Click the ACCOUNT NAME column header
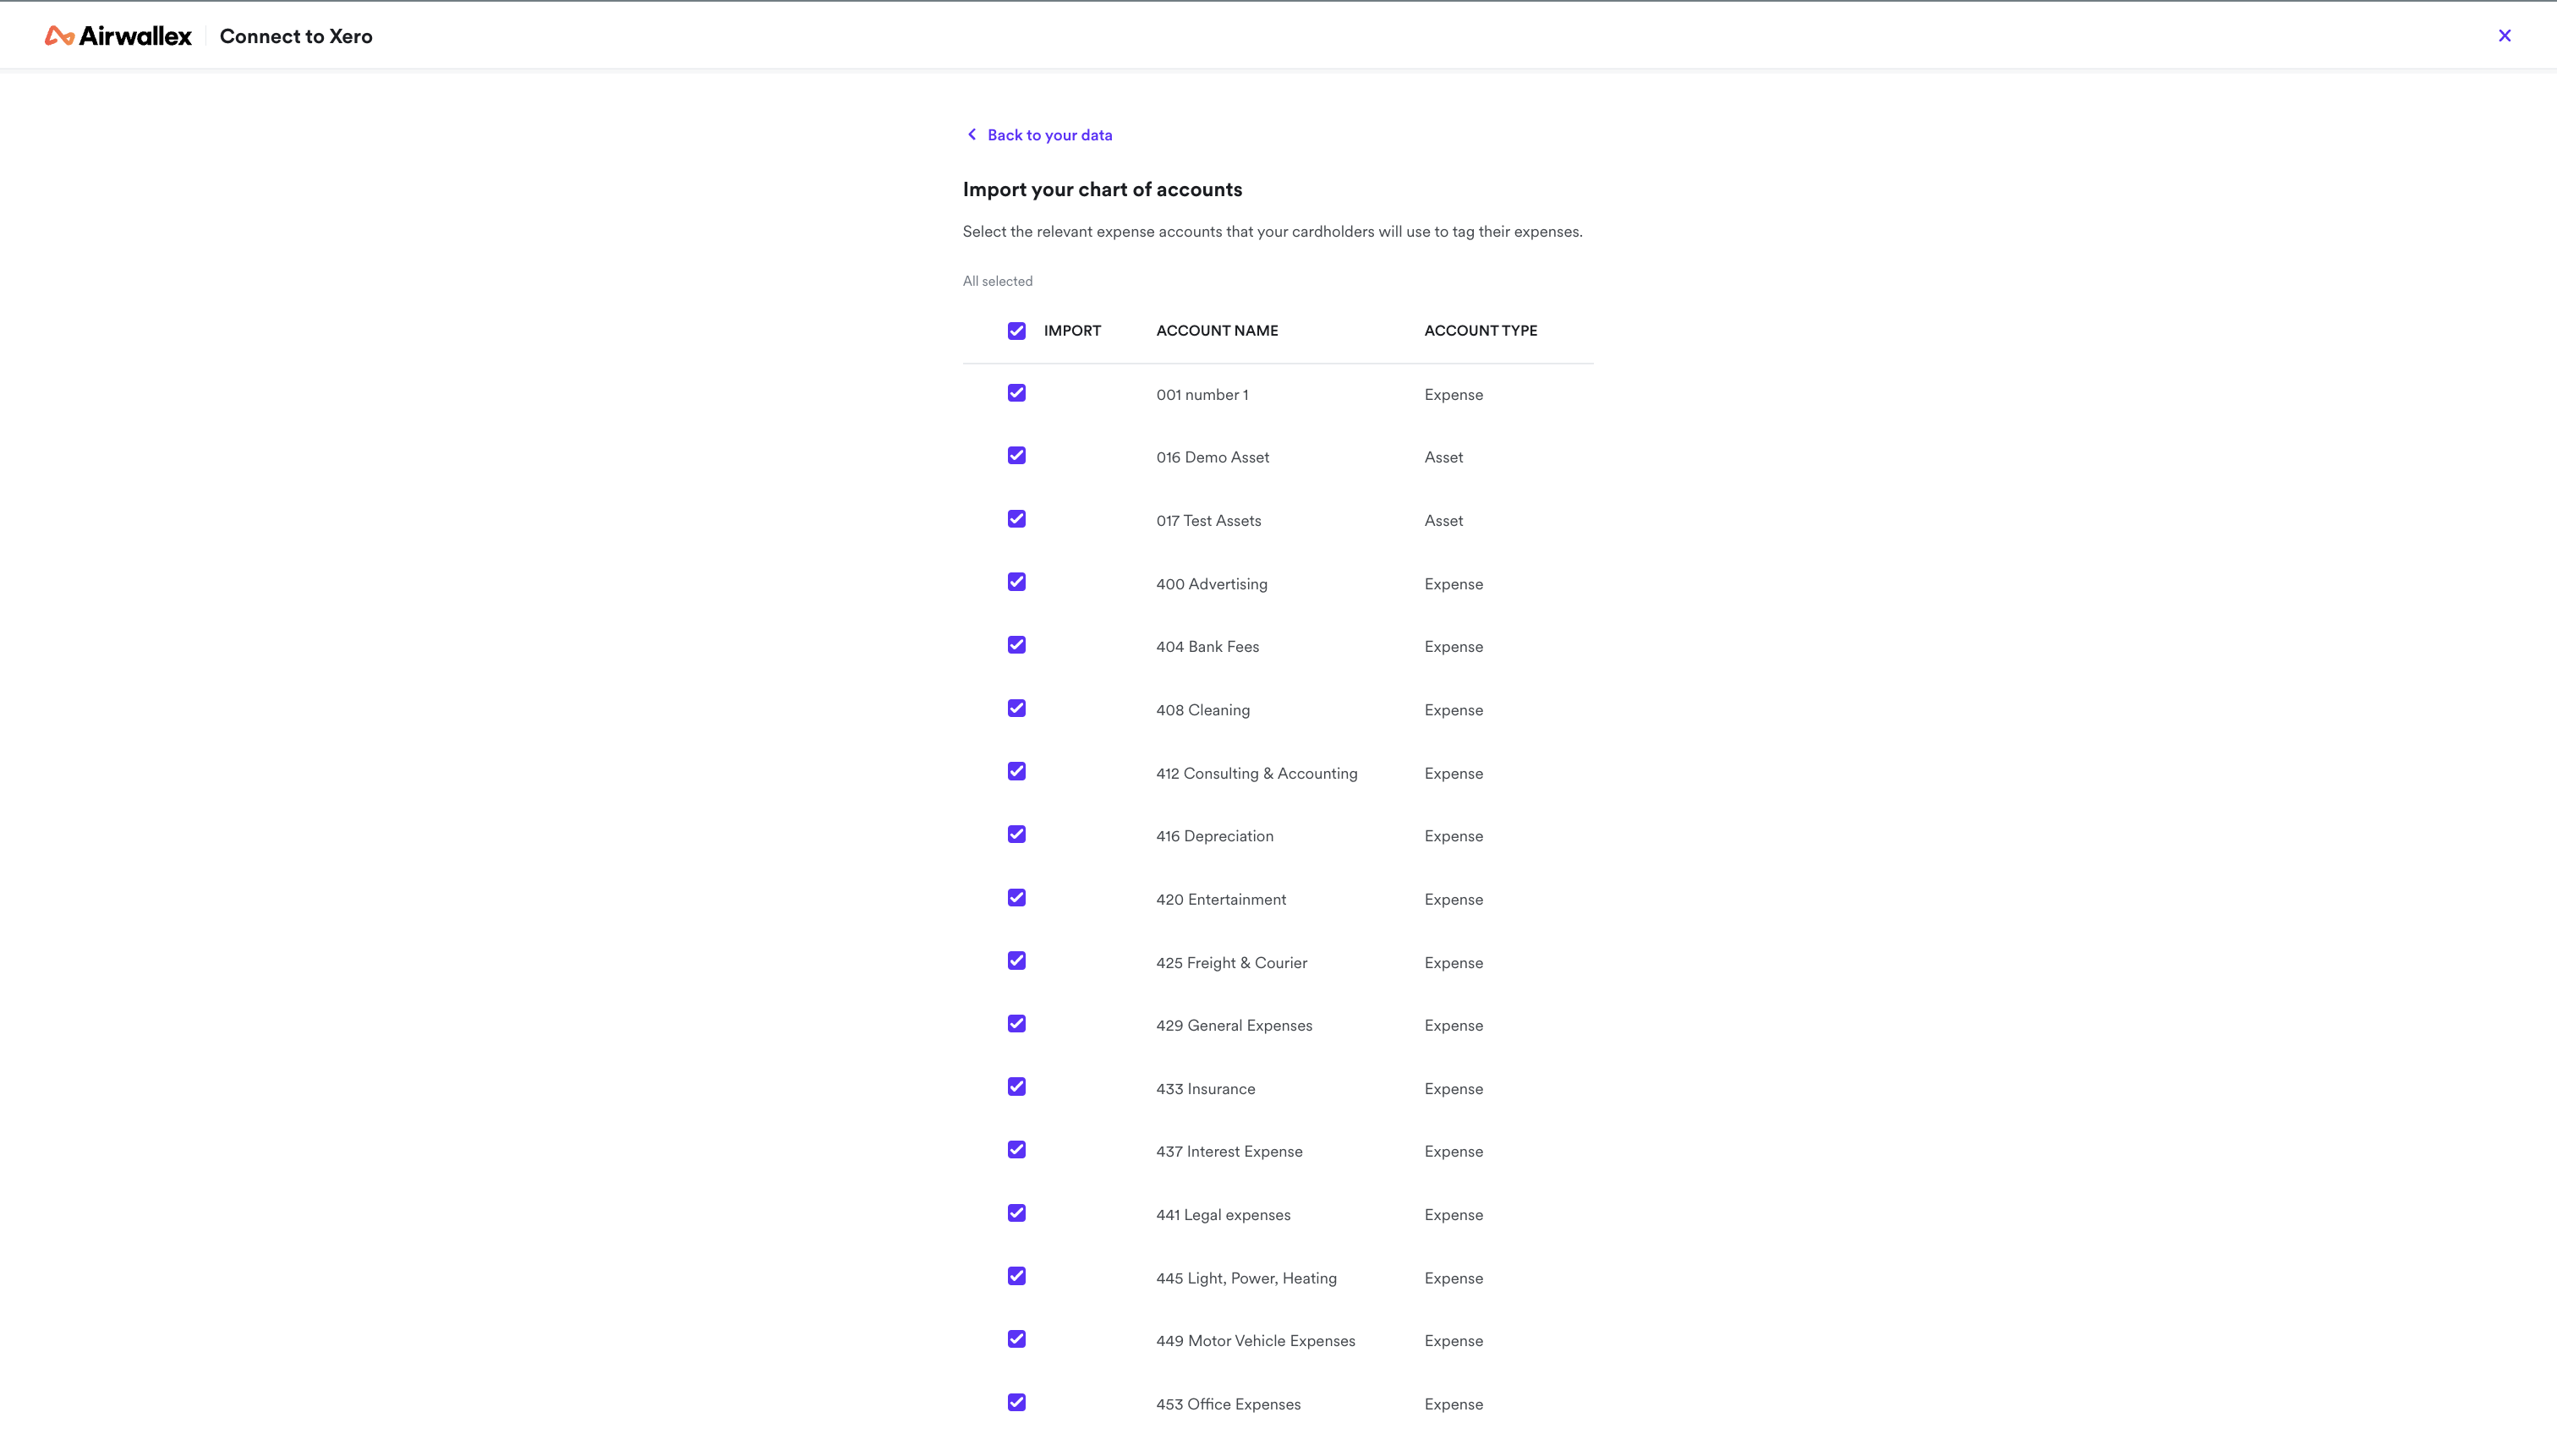 tap(1217, 331)
